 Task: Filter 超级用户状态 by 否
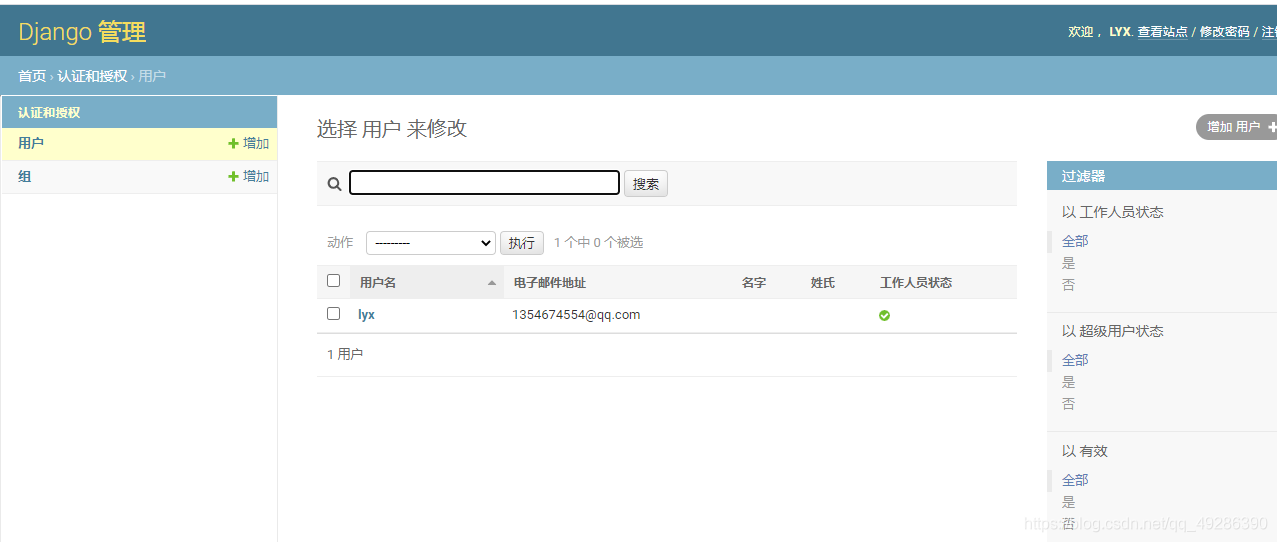(1068, 404)
